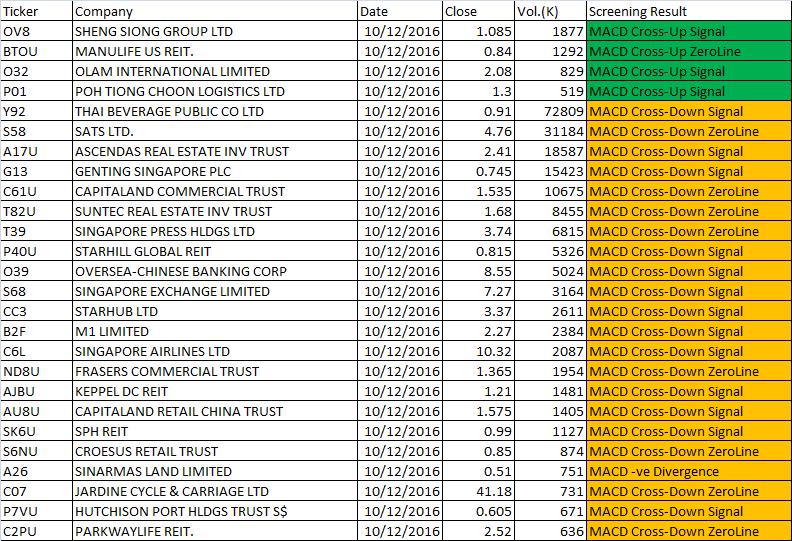The height and width of the screenshot is (541, 792).
Task: Click close value 0.745
Action: 478,171
